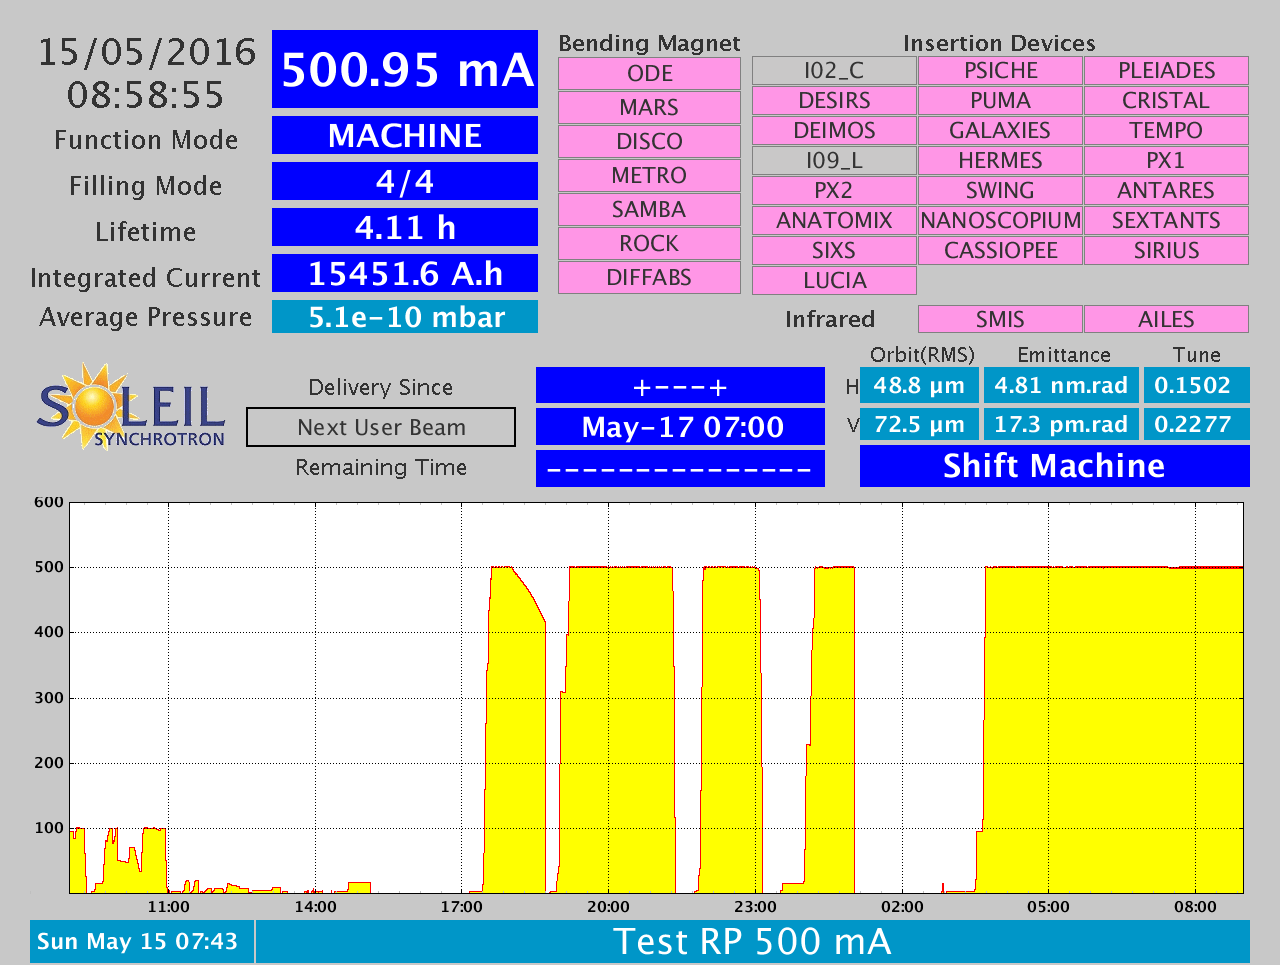Select the SIRIUS insertion device

pos(1166,250)
